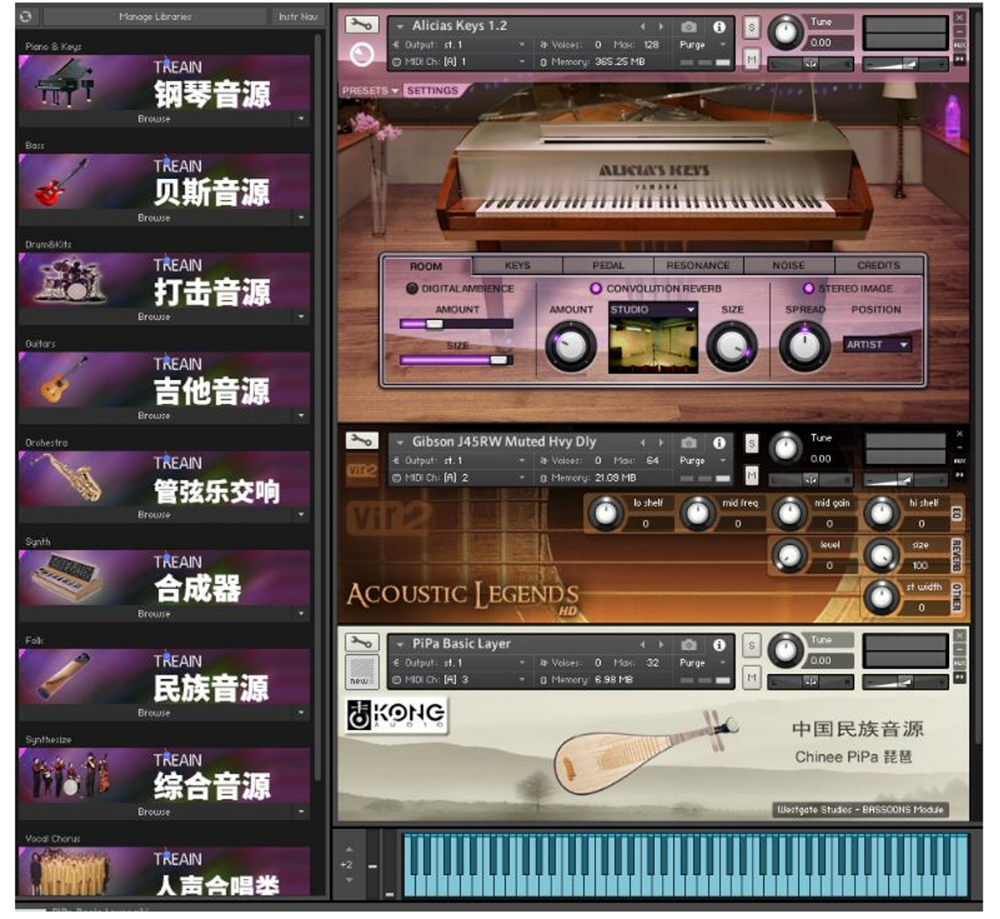The width and height of the screenshot is (1000, 919).
Task: Enable the Digital Ambience toggle
Action: click(x=412, y=288)
